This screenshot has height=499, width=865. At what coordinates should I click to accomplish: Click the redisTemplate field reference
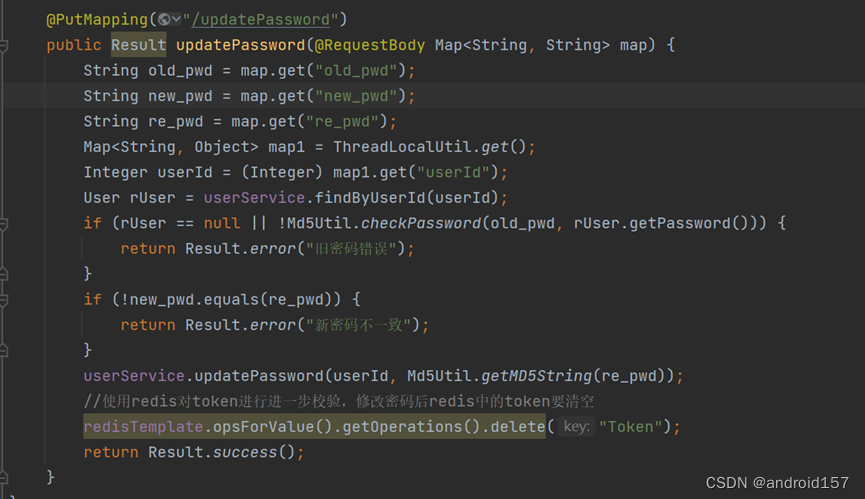click(x=143, y=426)
